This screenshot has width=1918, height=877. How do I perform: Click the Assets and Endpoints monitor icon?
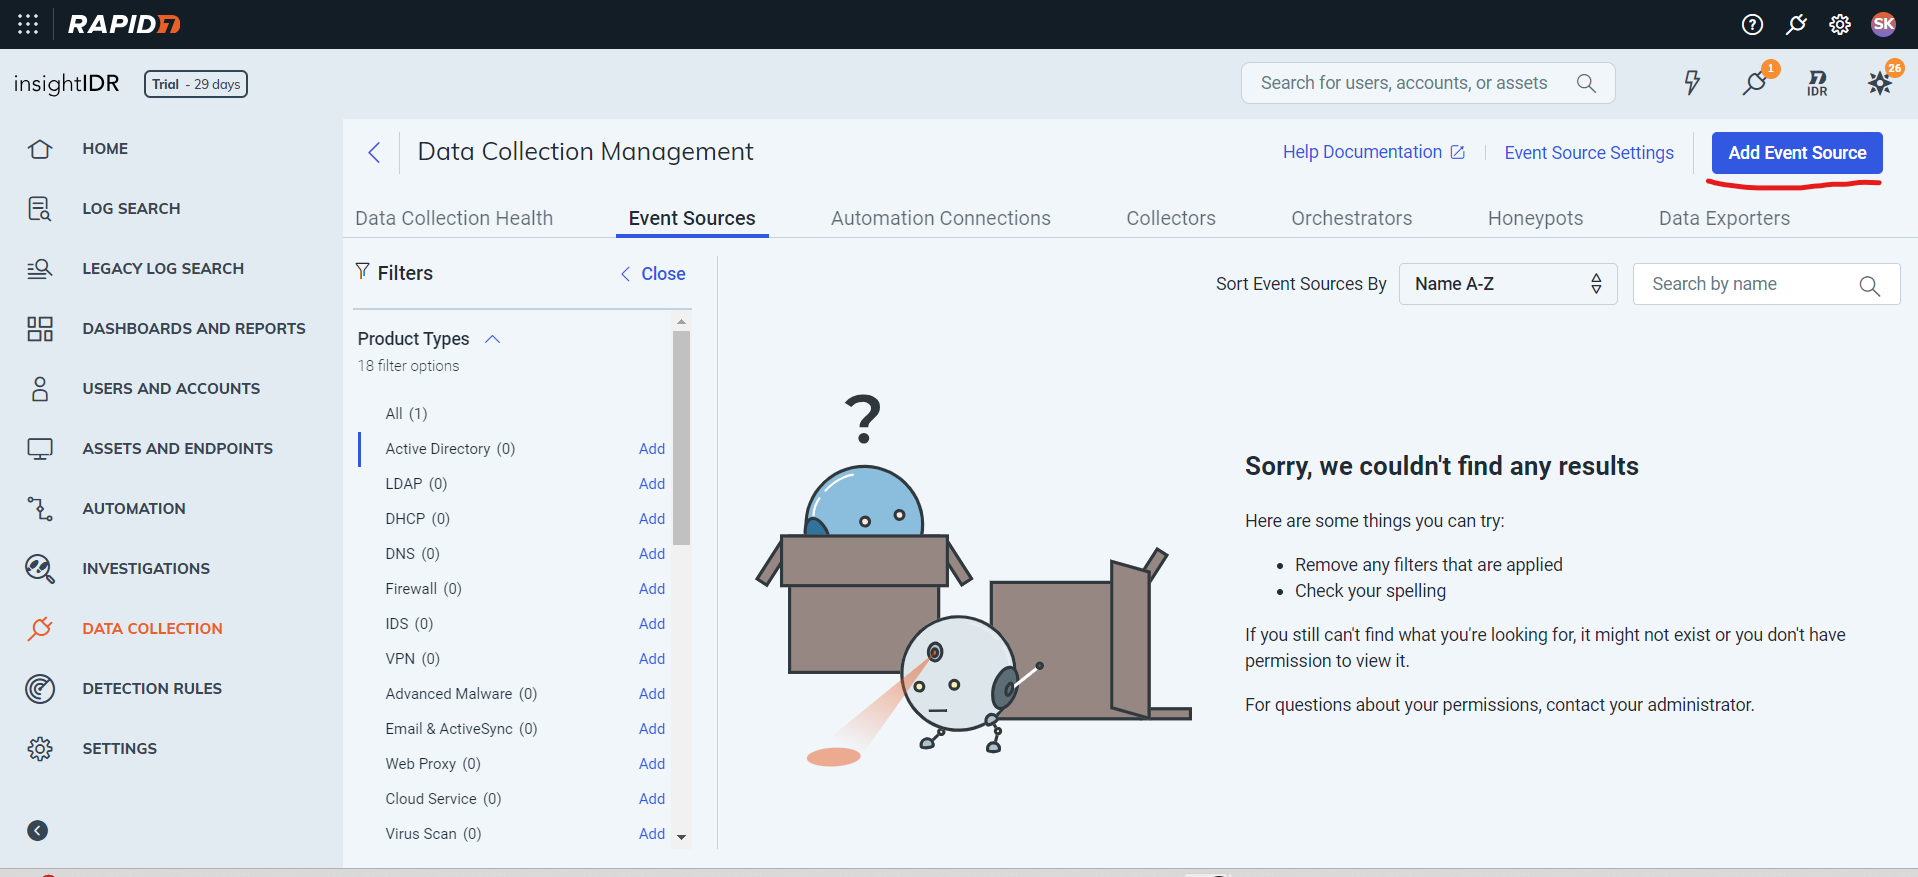(x=40, y=449)
